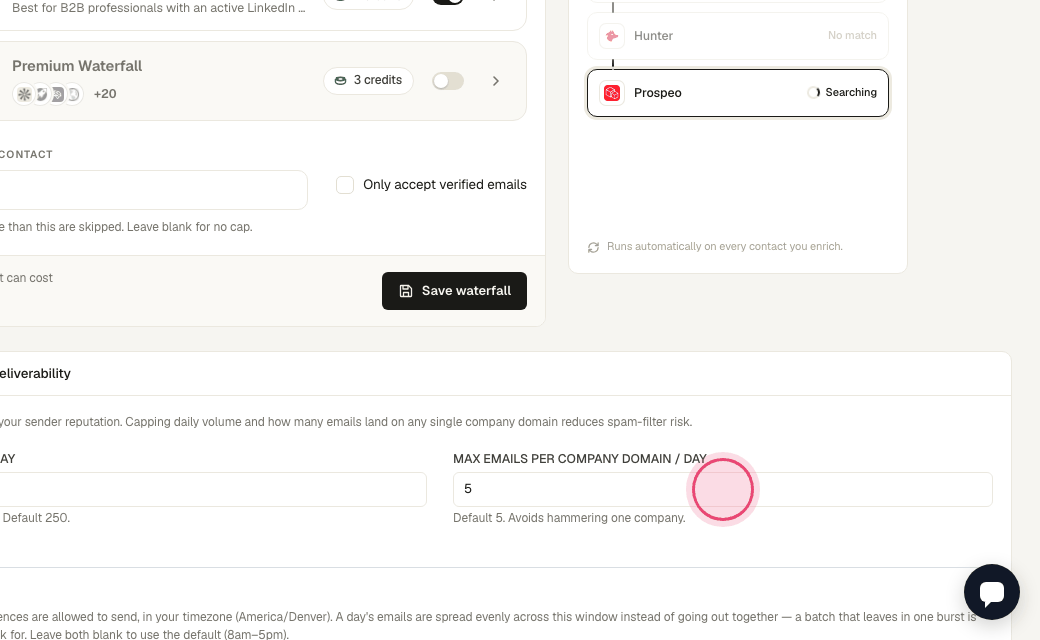This screenshot has height=640, width=1040.
Task: Click the Premium Waterfall provider icons stack
Action: pyautogui.click(x=48, y=94)
